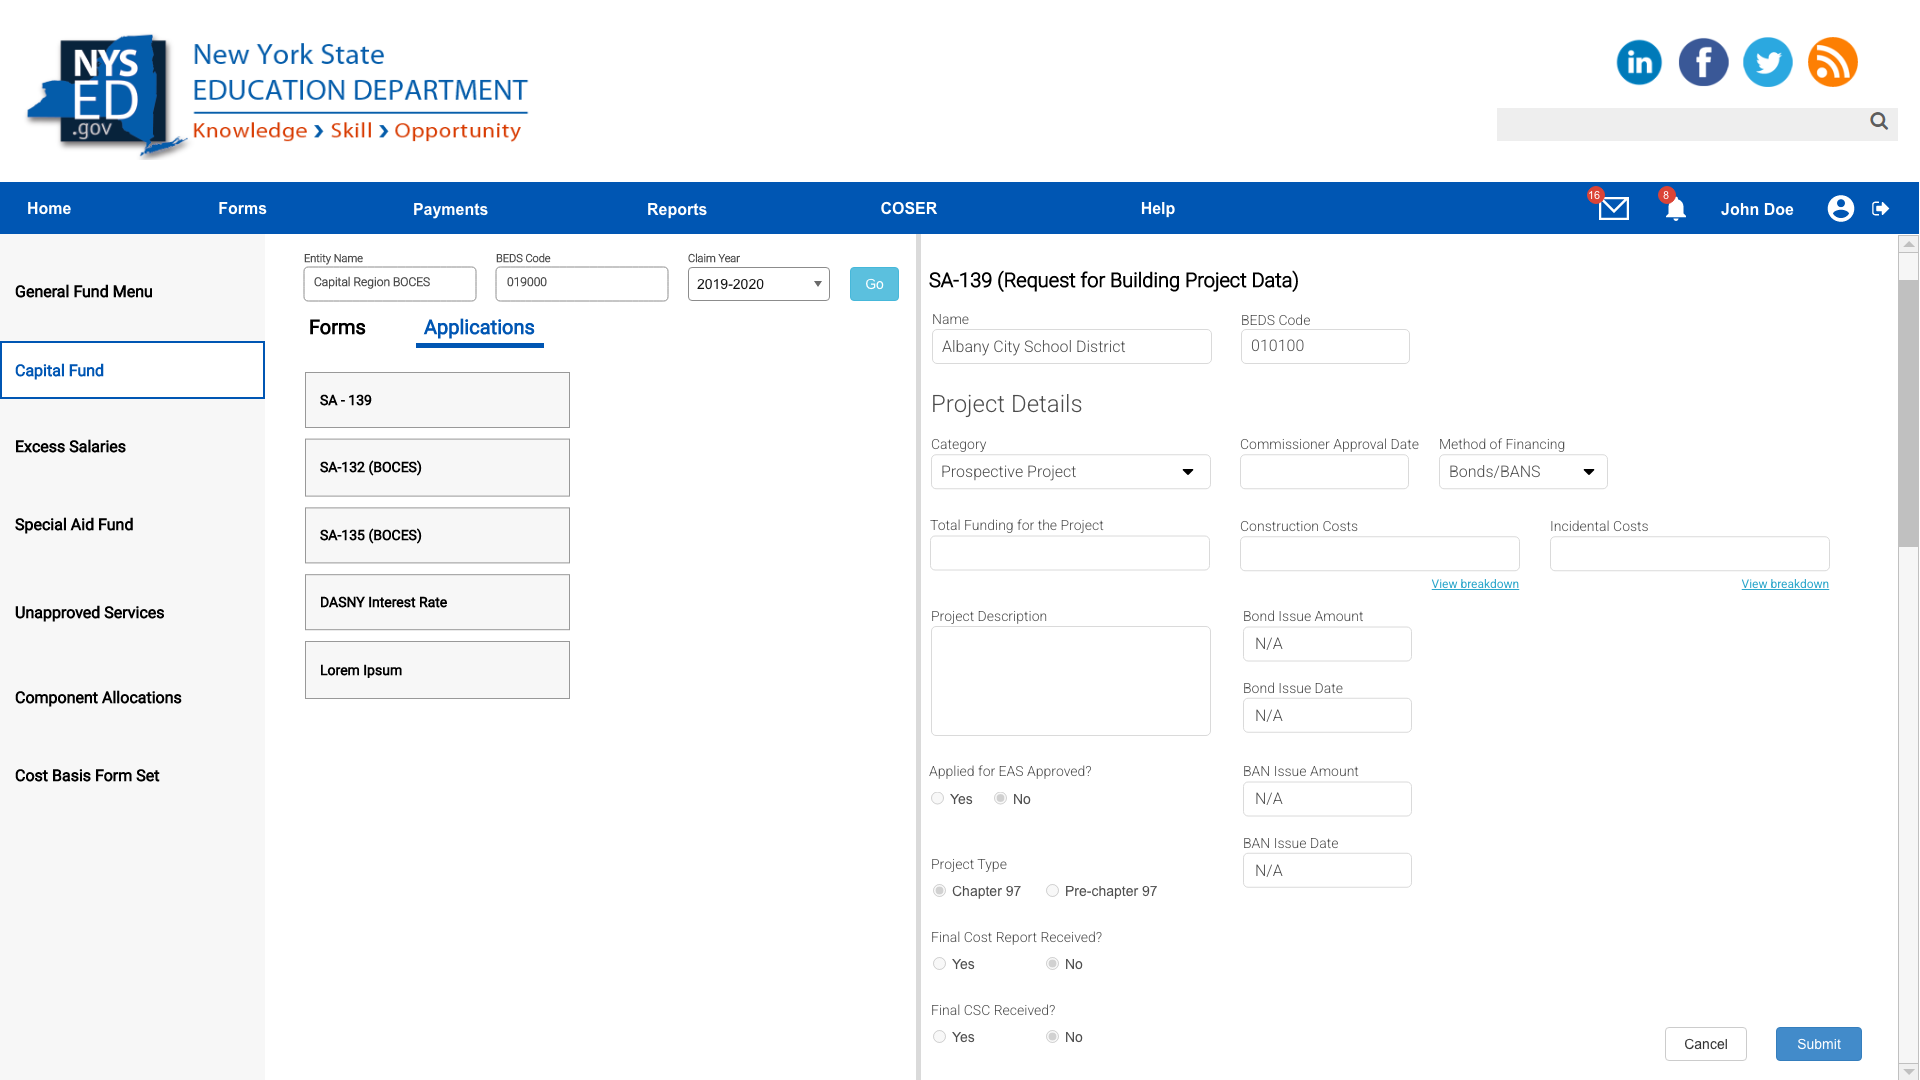The width and height of the screenshot is (1920, 1080).
Task: Select the Pre-chapter 97 project type
Action: pos(1052,891)
